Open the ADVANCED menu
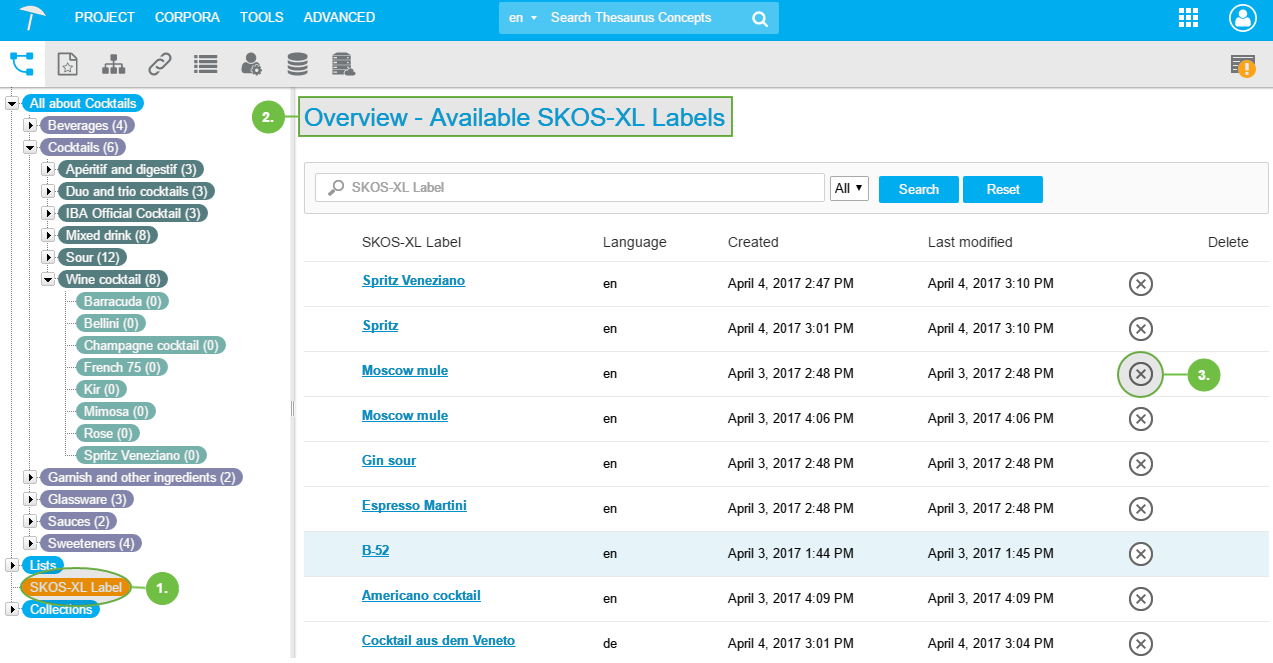This screenshot has height=663, width=1273. coord(339,18)
